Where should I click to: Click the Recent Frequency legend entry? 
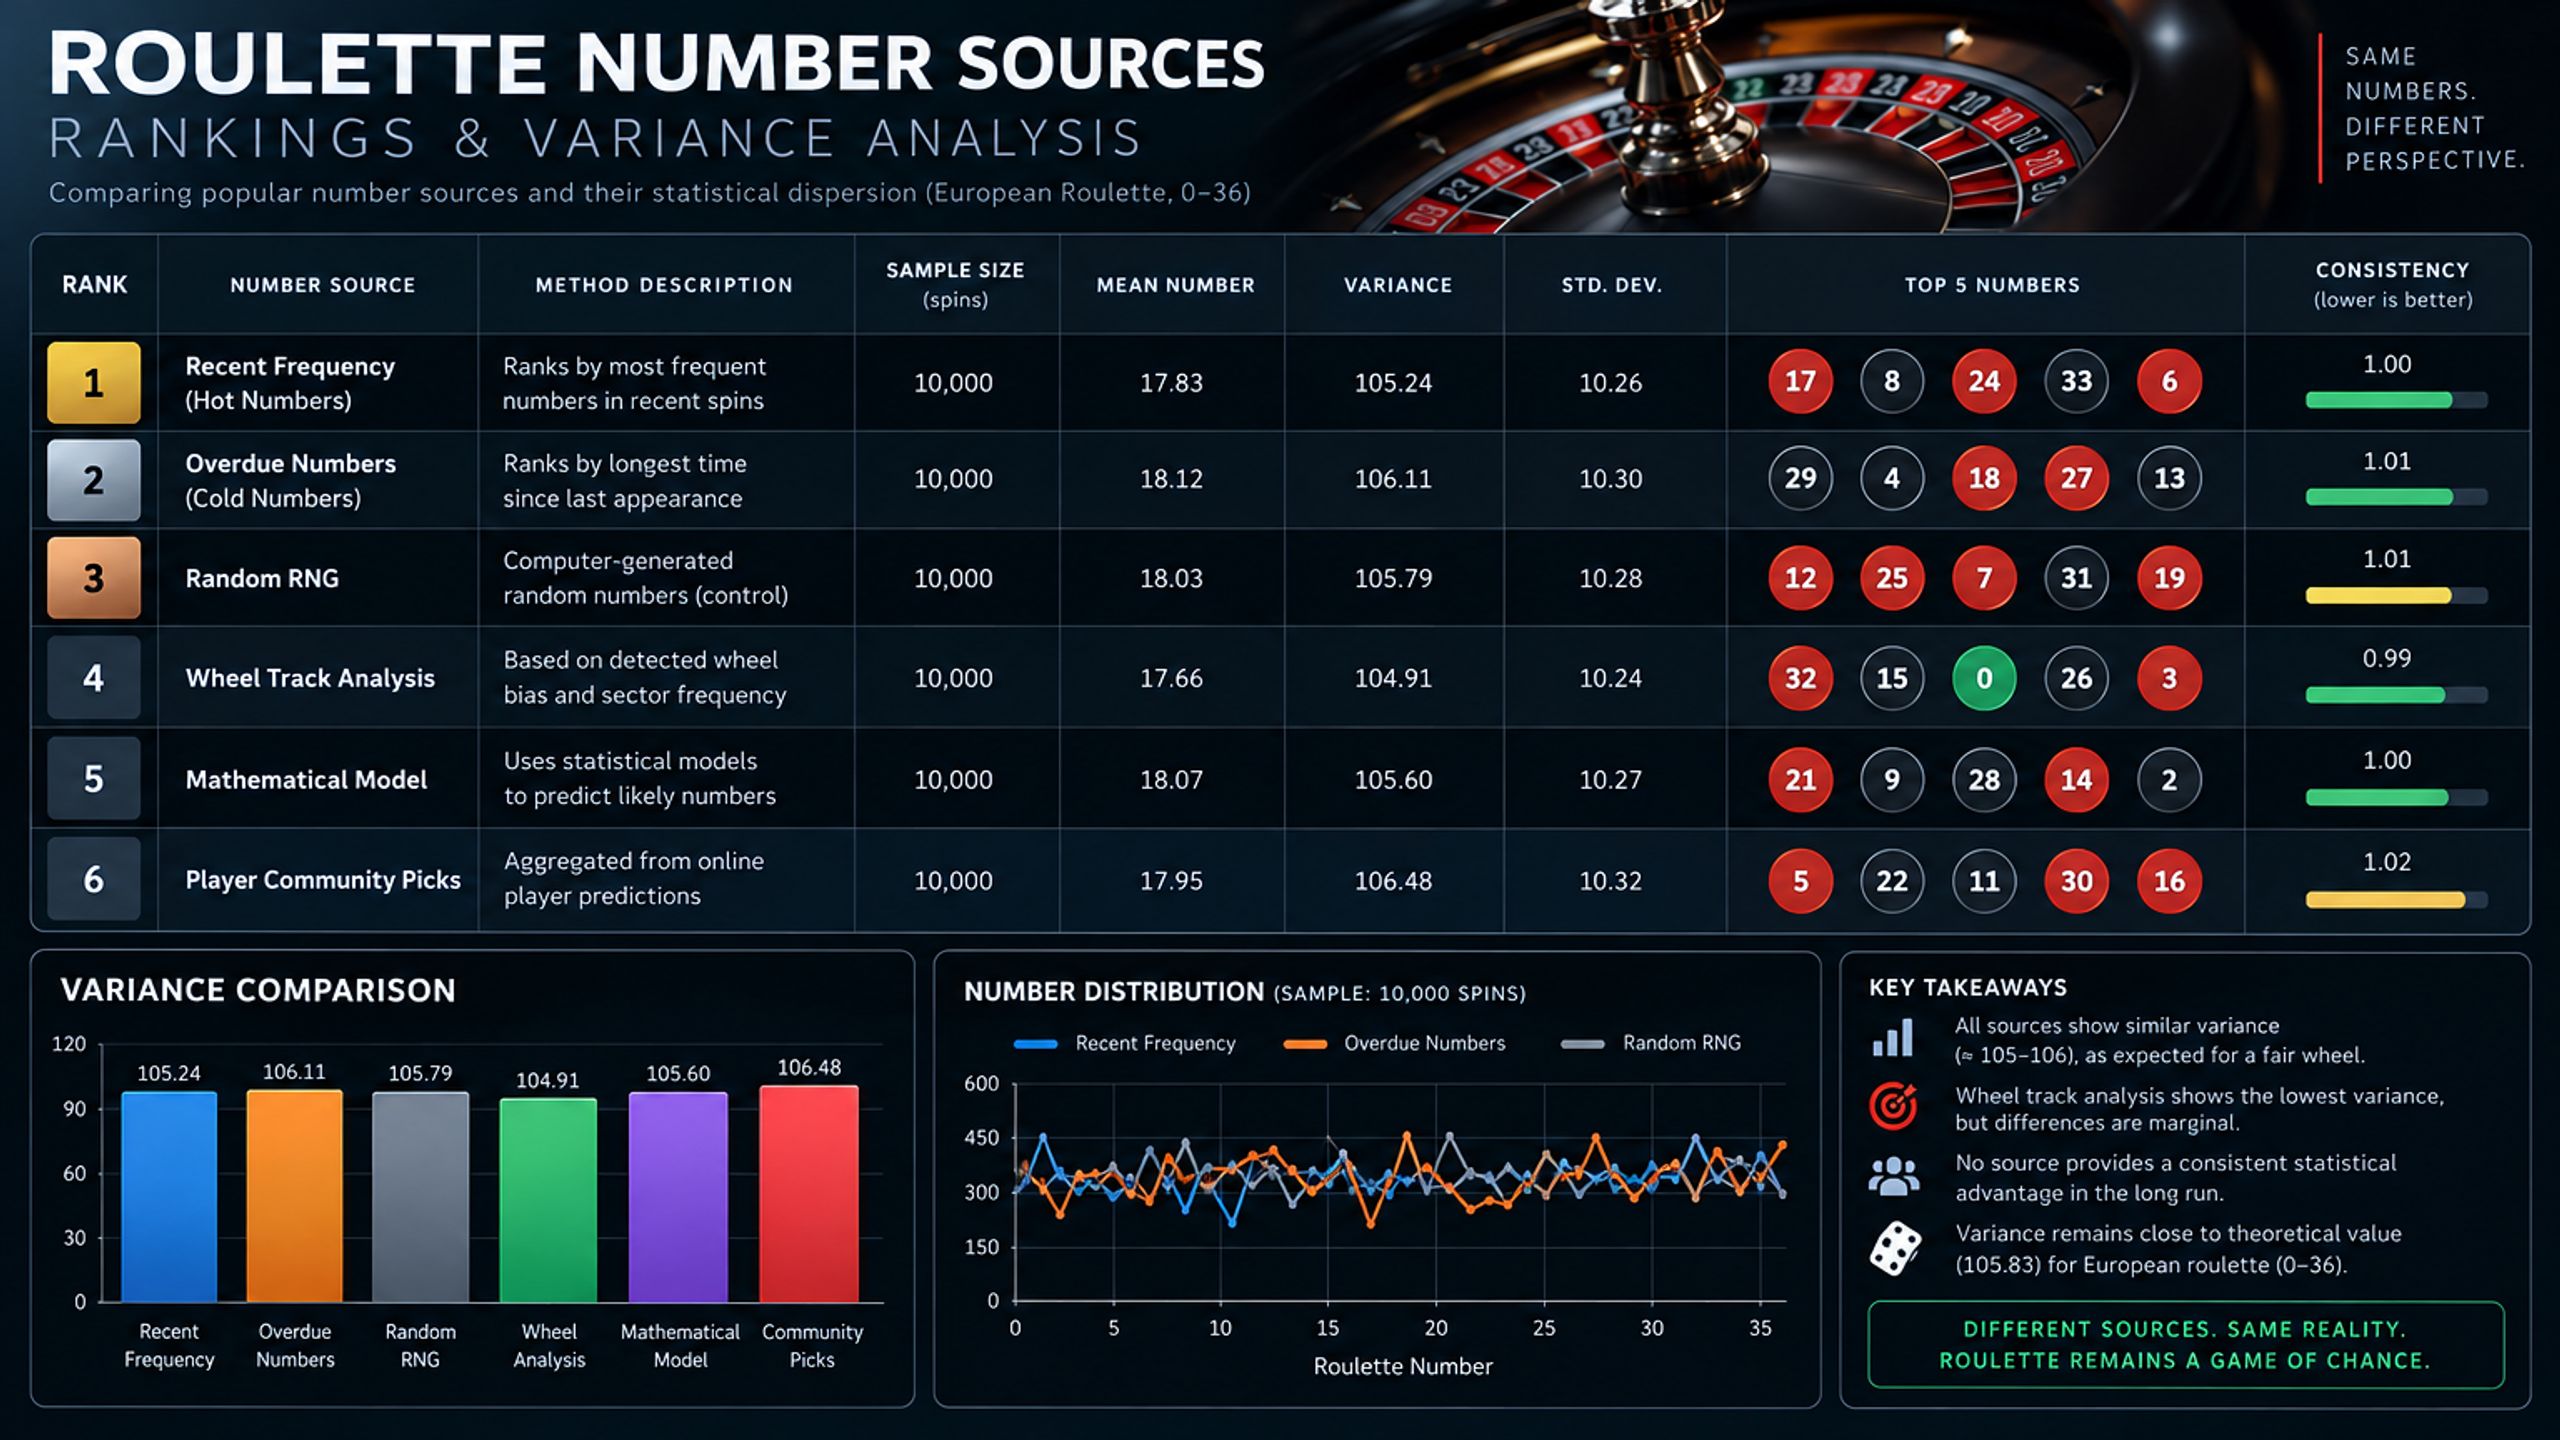1125,1043
